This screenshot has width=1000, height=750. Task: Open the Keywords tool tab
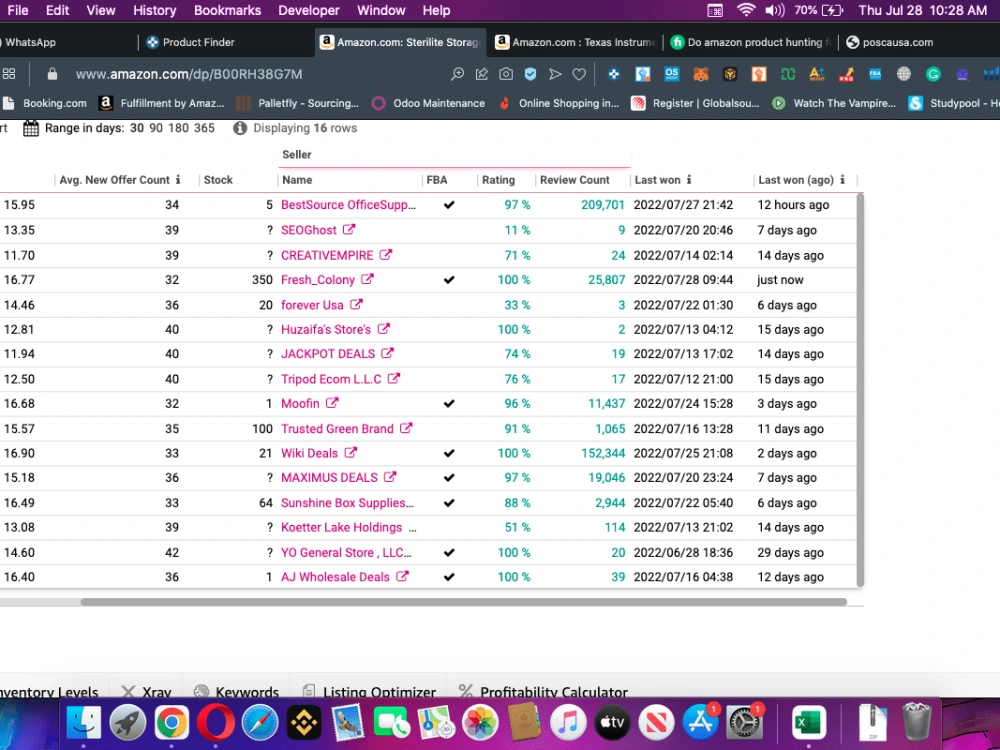tap(237, 692)
